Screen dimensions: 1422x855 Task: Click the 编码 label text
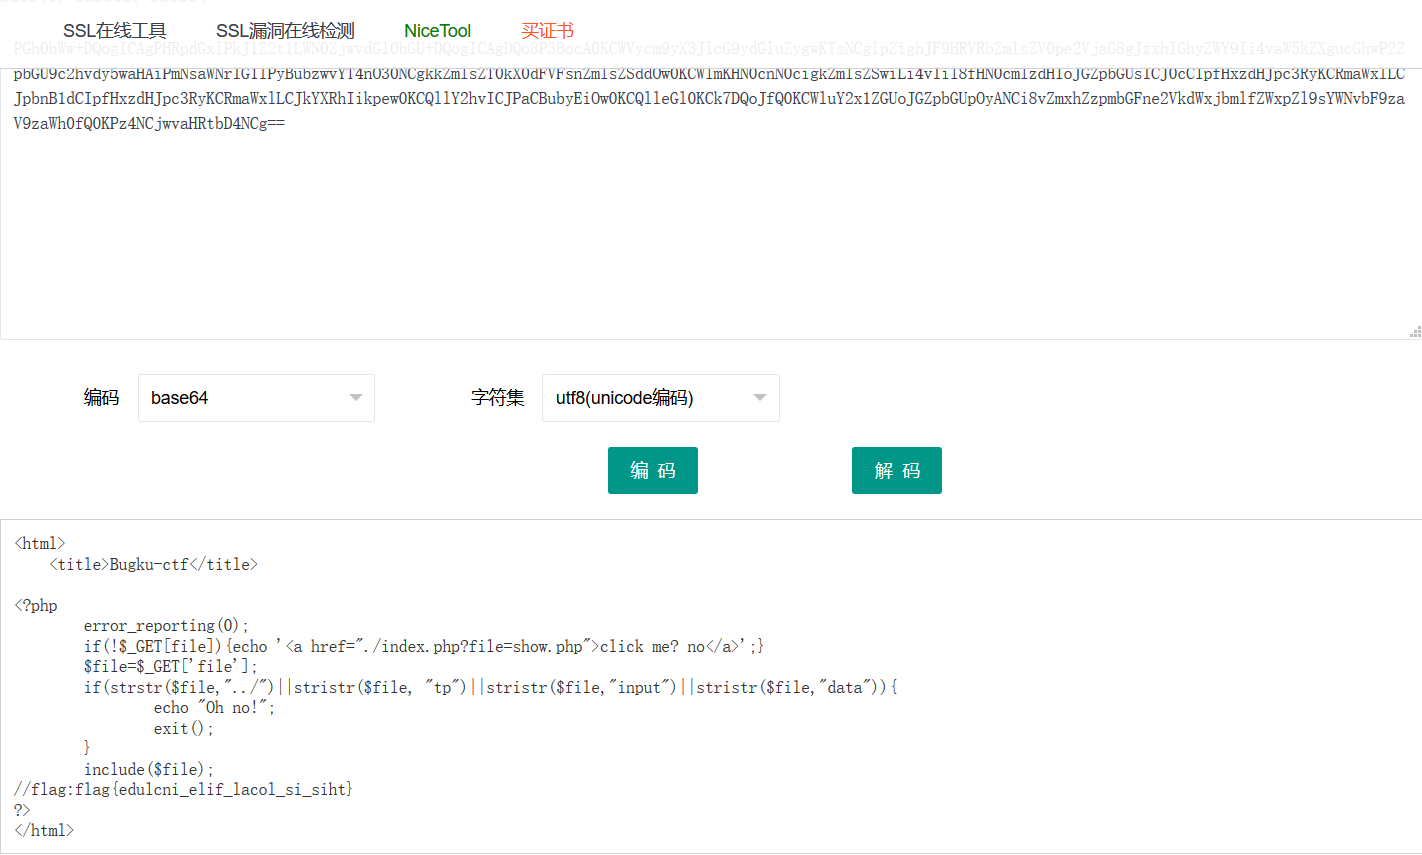coord(101,398)
